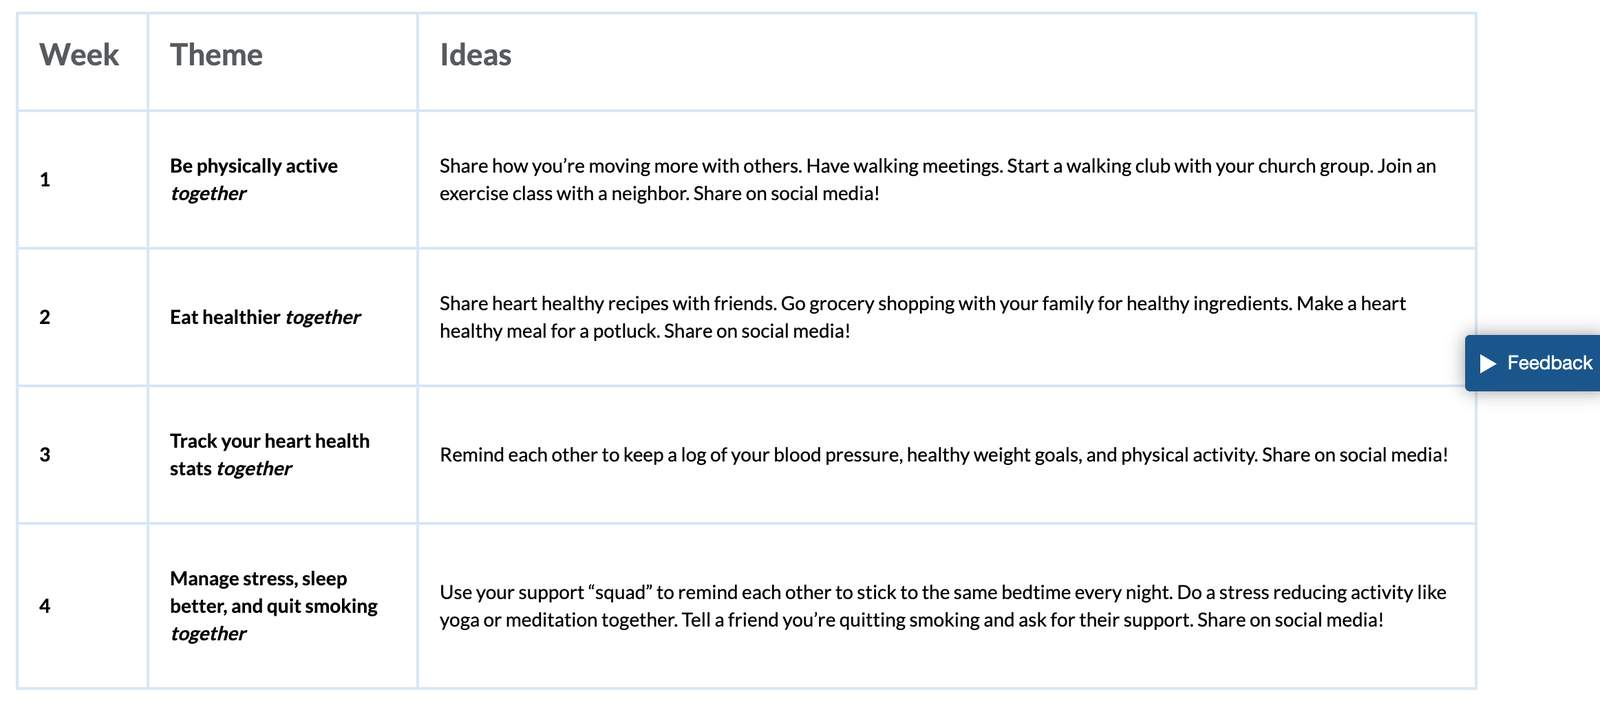Screen dimensions: 1600x705
Task: Click the triangle arrow icon beside Feedback
Action: [1487, 363]
